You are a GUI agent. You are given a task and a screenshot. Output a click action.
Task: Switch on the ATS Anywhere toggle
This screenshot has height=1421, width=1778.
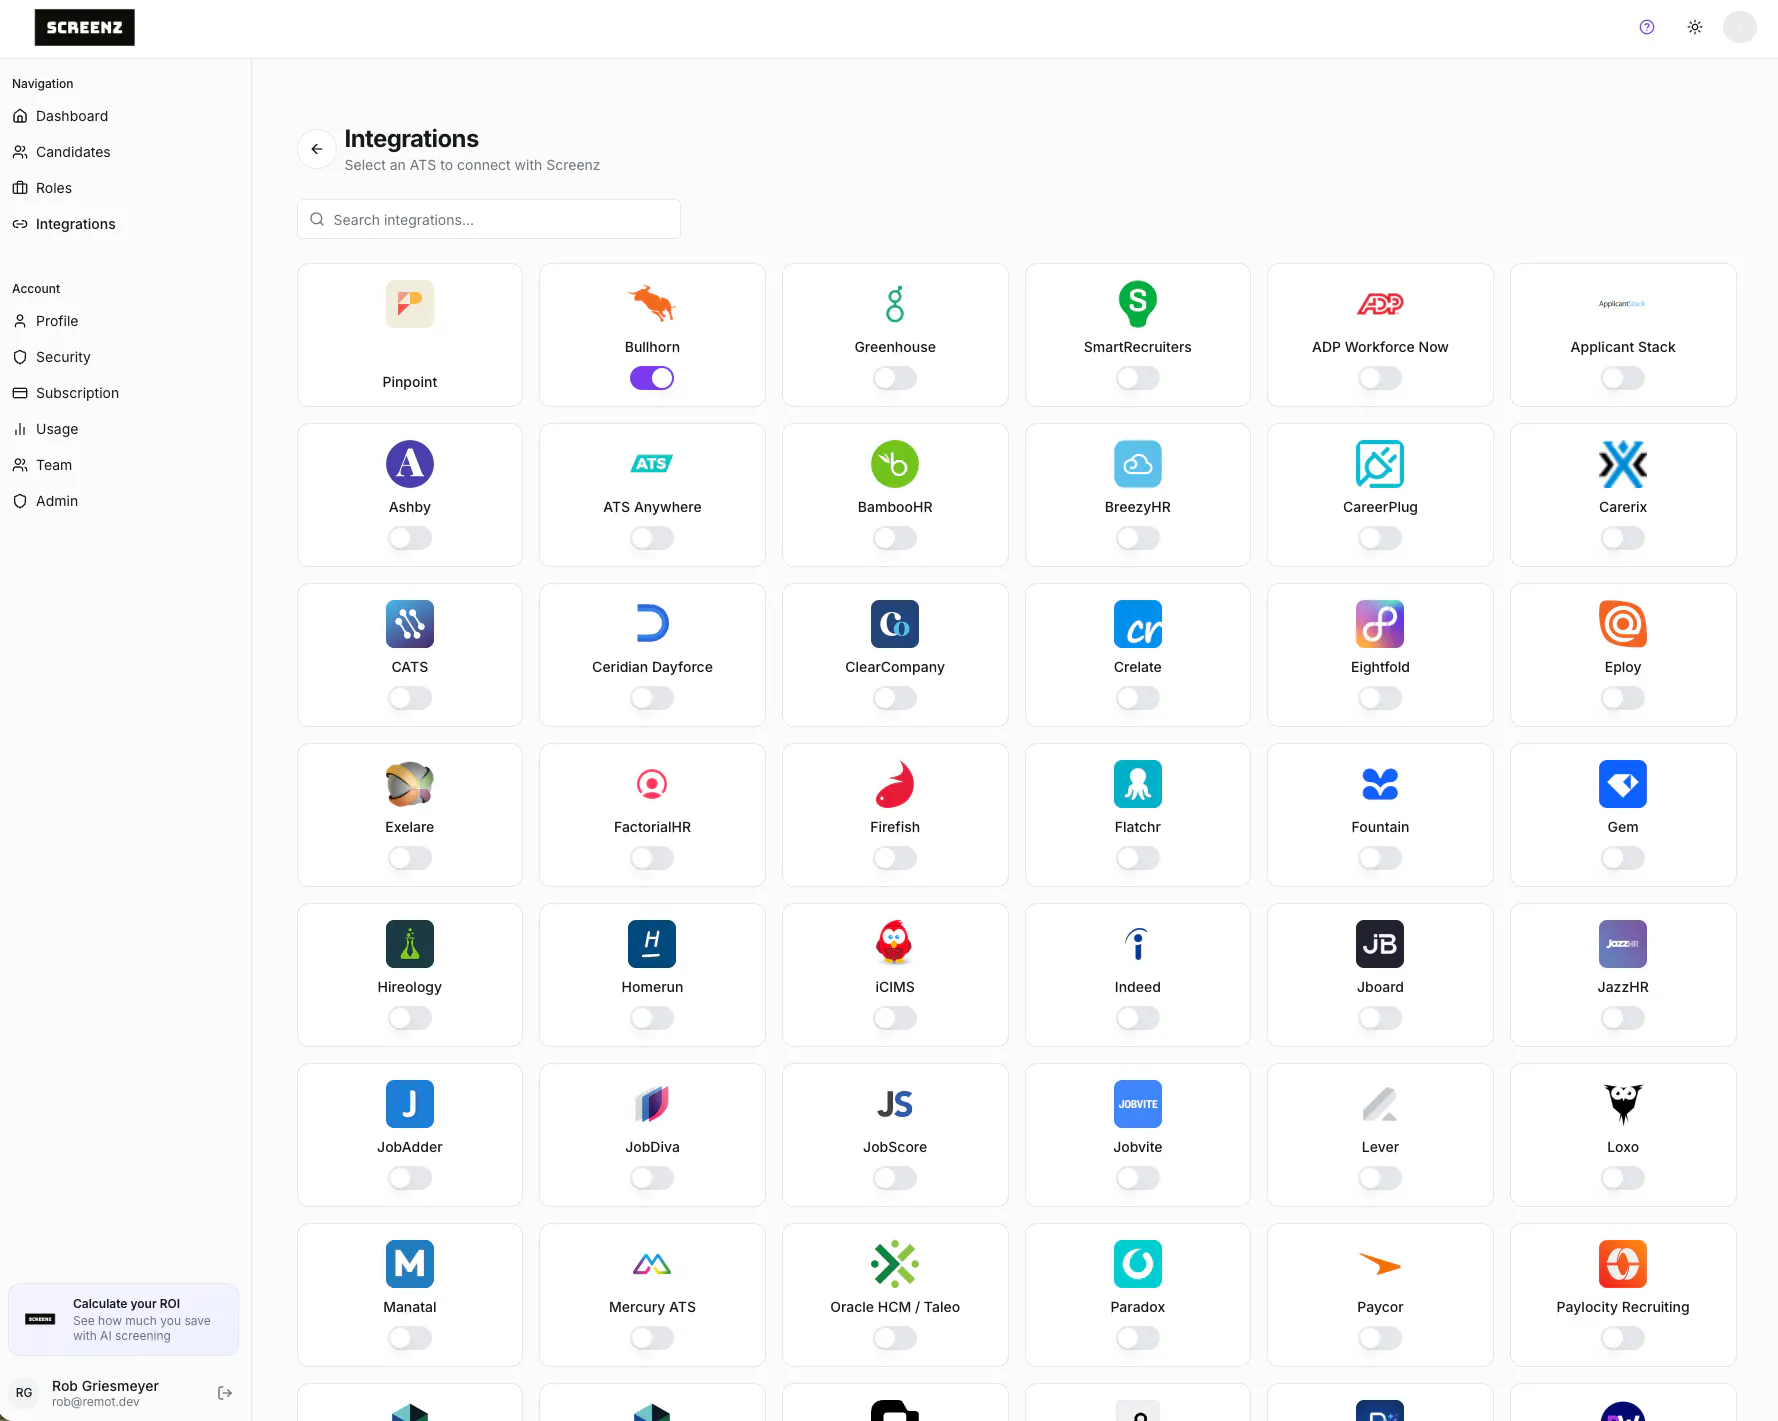[652, 538]
